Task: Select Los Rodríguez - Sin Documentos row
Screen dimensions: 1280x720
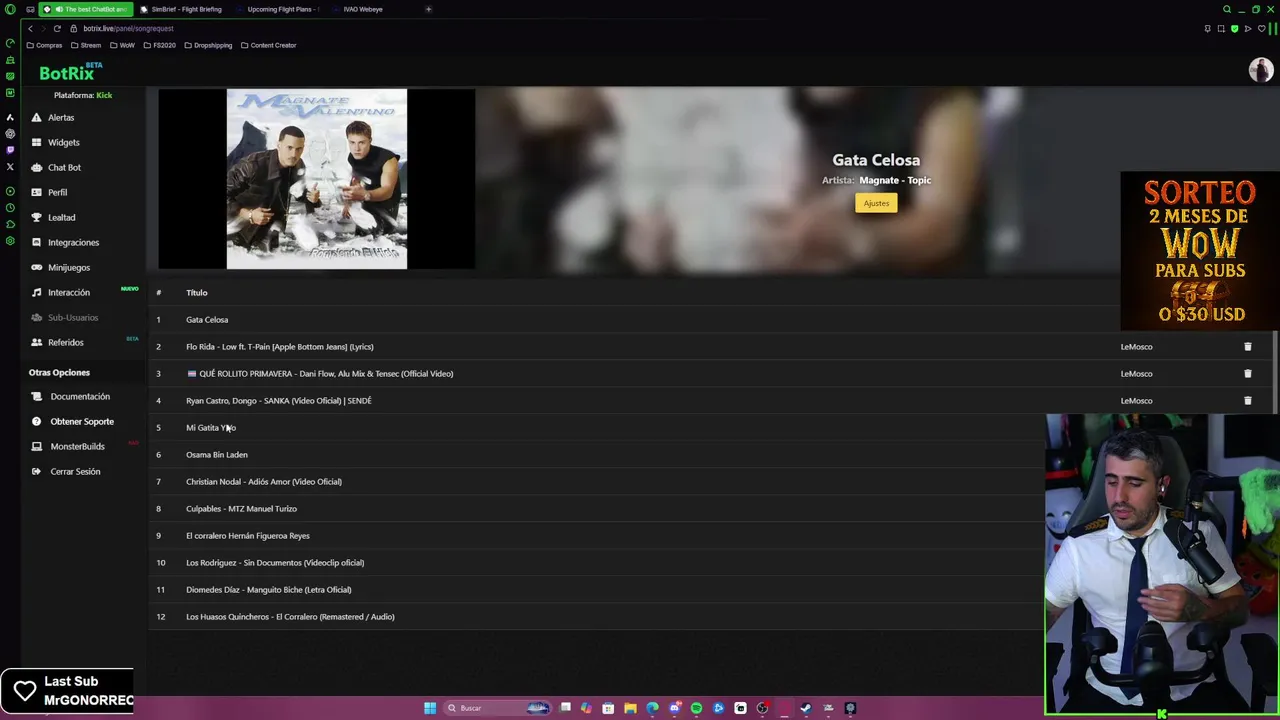Action: (x=596, y=563)
